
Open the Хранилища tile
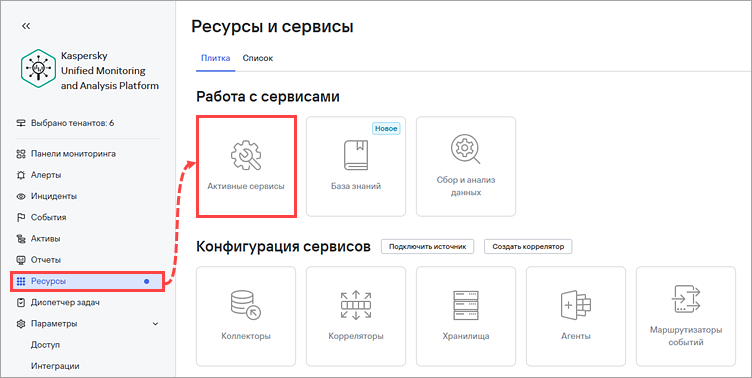466,317
